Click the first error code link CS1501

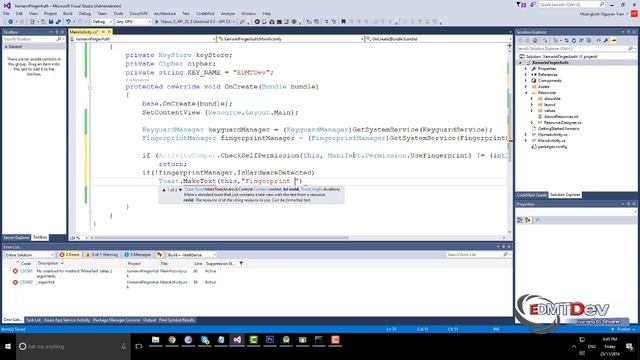[26, 271]
